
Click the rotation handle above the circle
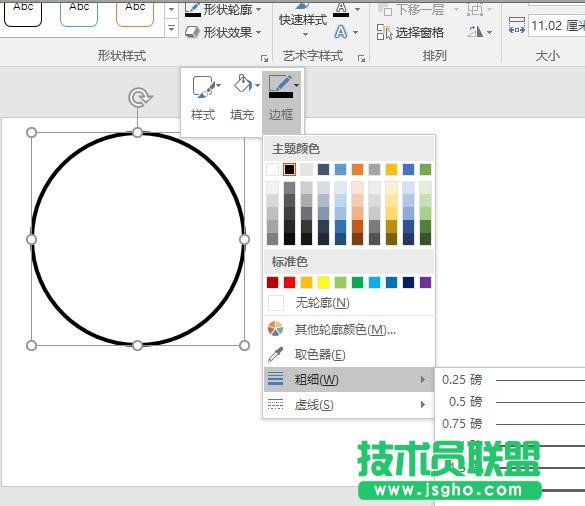point(140,97)
